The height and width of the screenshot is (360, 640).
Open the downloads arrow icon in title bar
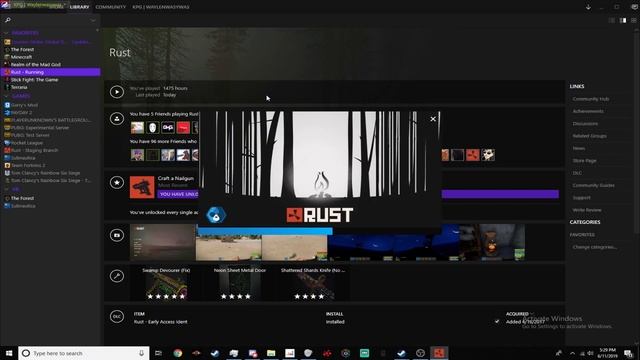coord(588,7)
